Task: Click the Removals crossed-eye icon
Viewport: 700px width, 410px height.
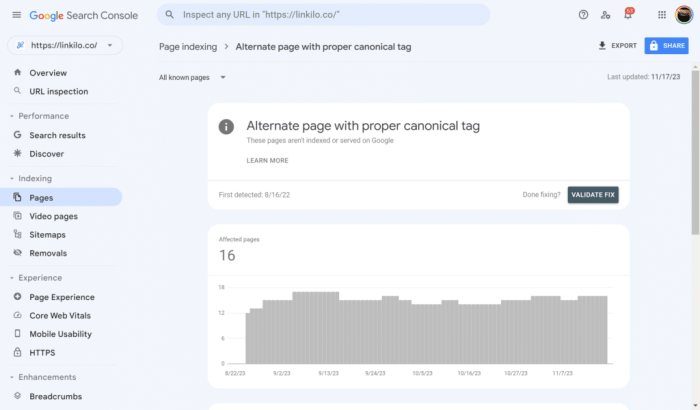Action: click(17, 252)
